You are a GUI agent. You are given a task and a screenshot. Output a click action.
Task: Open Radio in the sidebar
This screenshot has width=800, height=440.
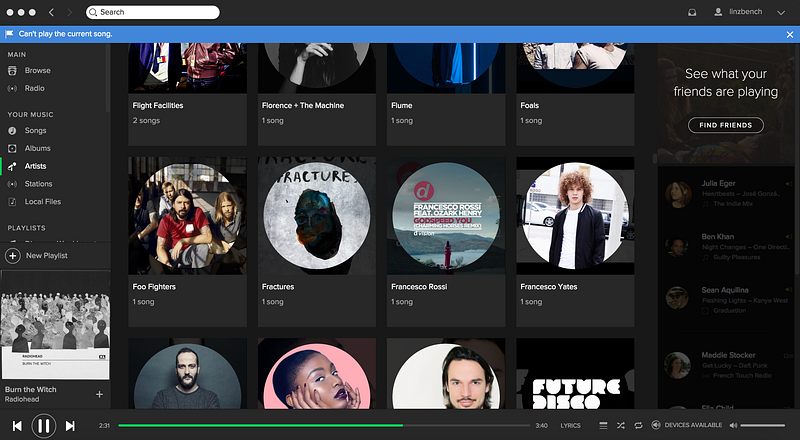point(34,88)
